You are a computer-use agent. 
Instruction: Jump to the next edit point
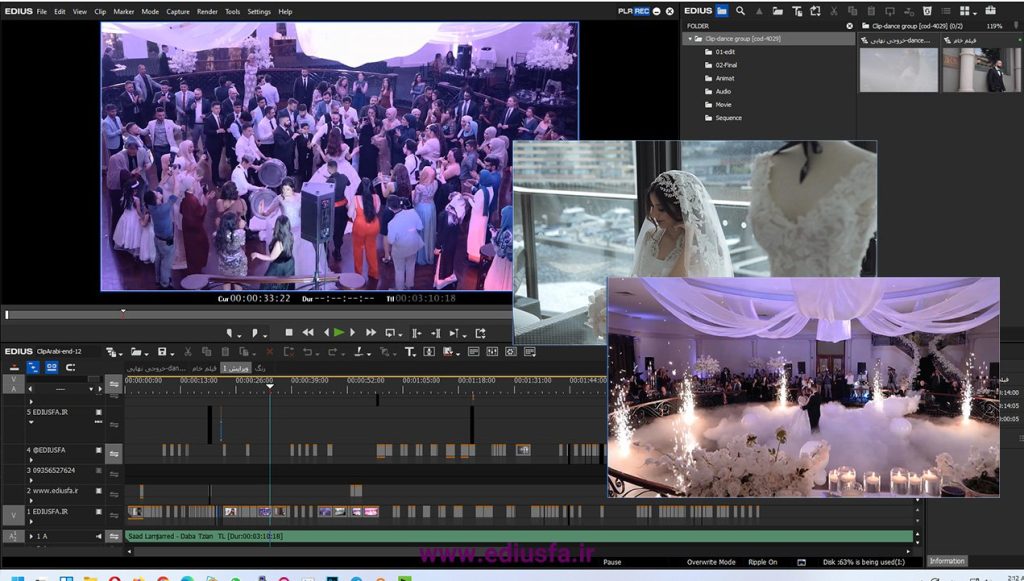437,333
